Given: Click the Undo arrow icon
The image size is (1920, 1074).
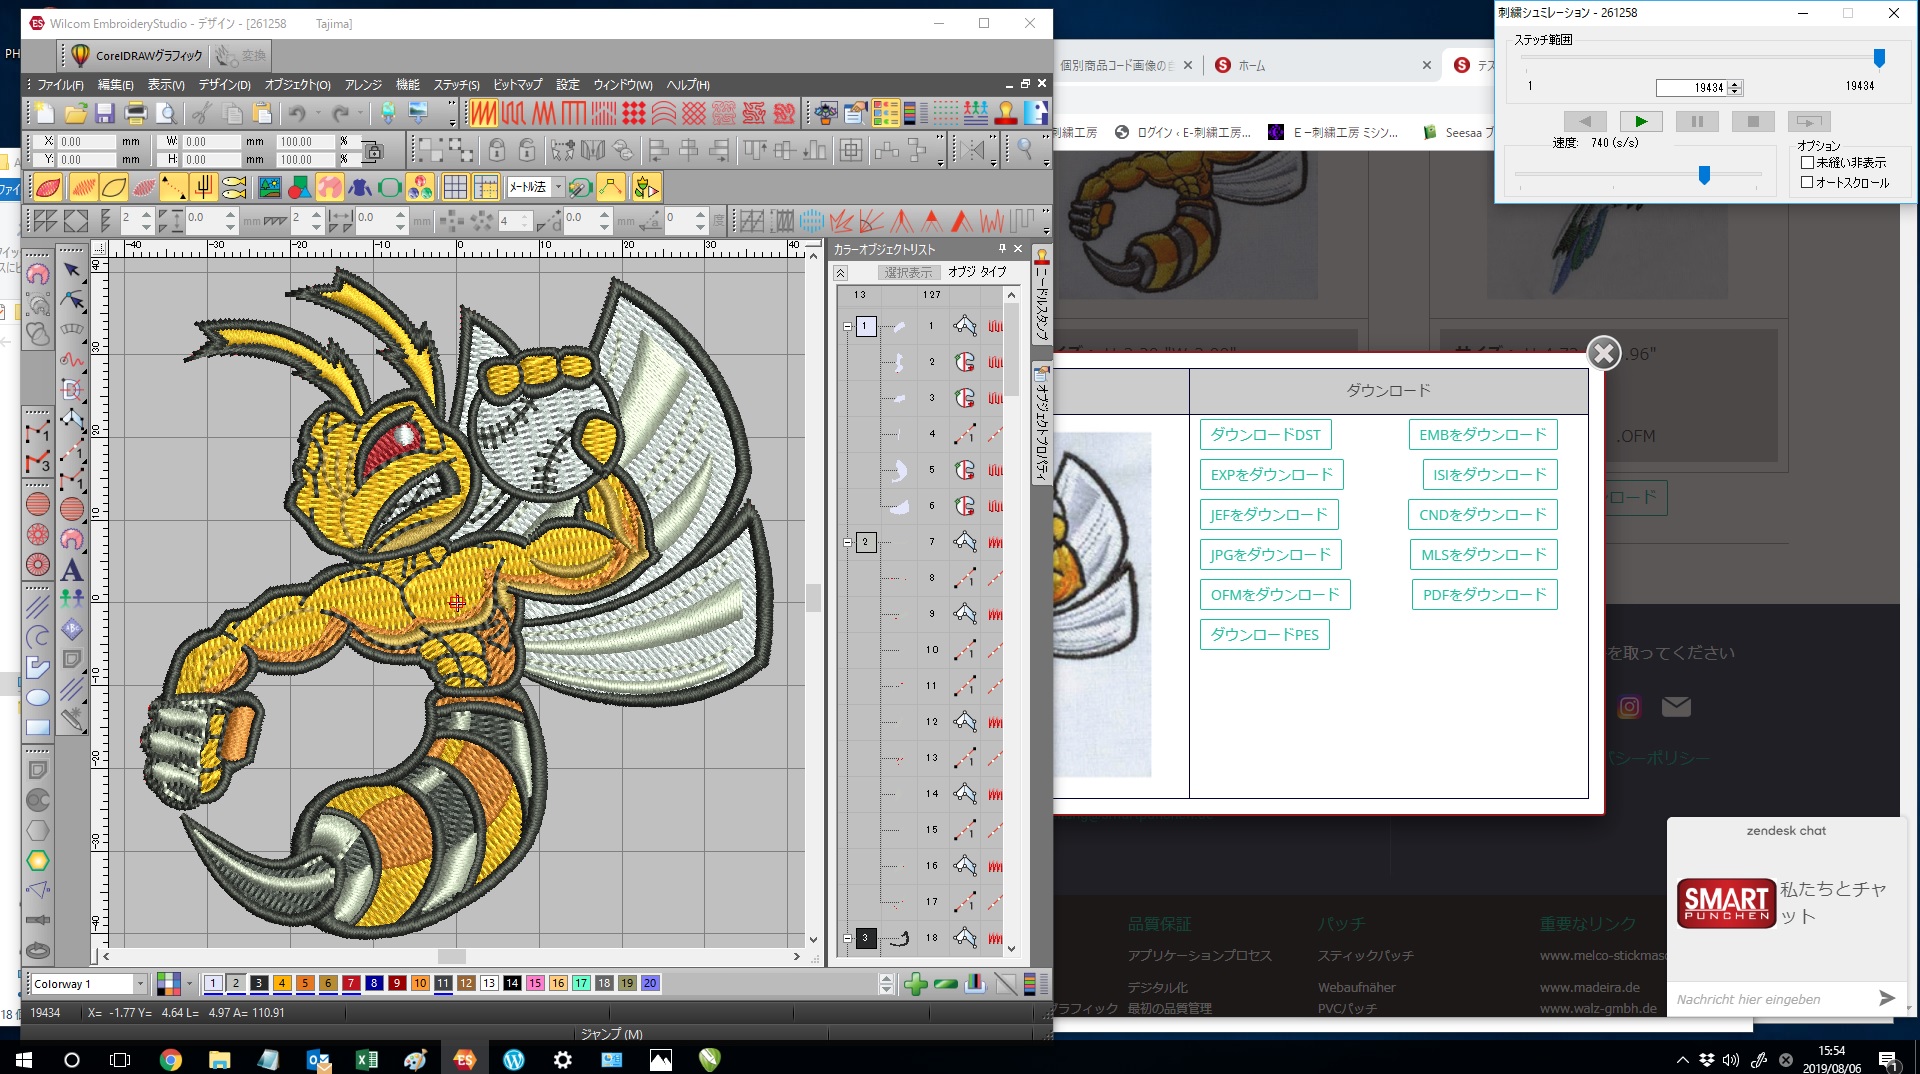Looking at the screenshot, I should 297,113.
